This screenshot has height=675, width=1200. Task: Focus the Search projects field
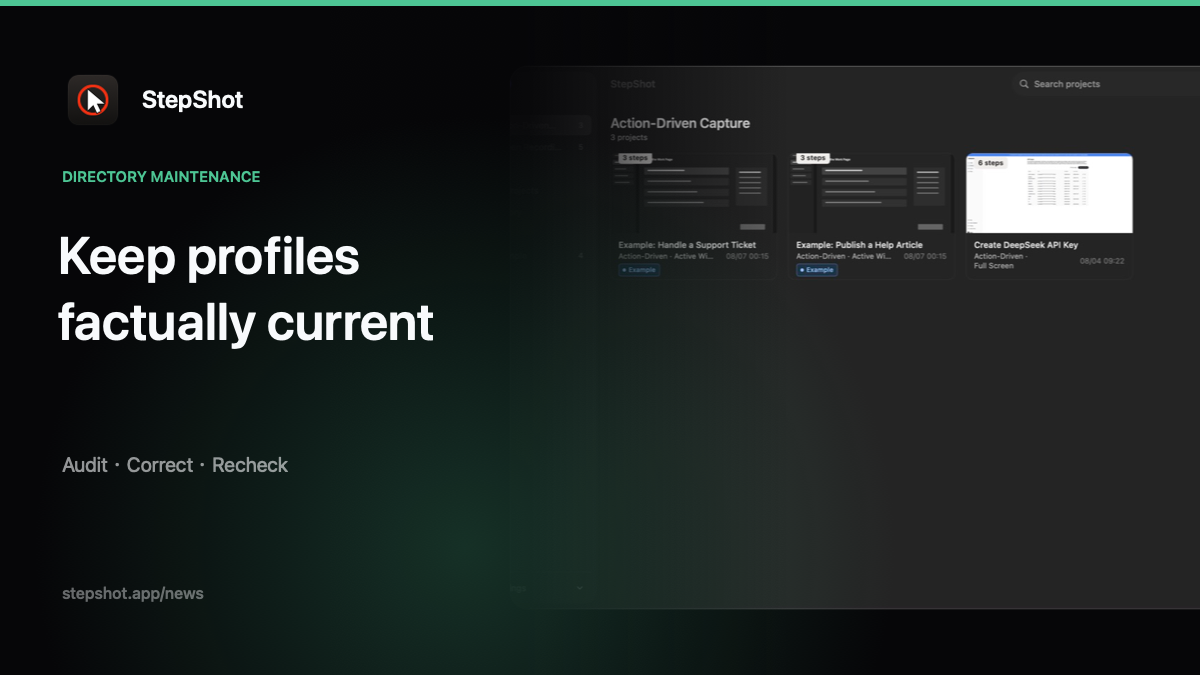[x=1105, y=84]
